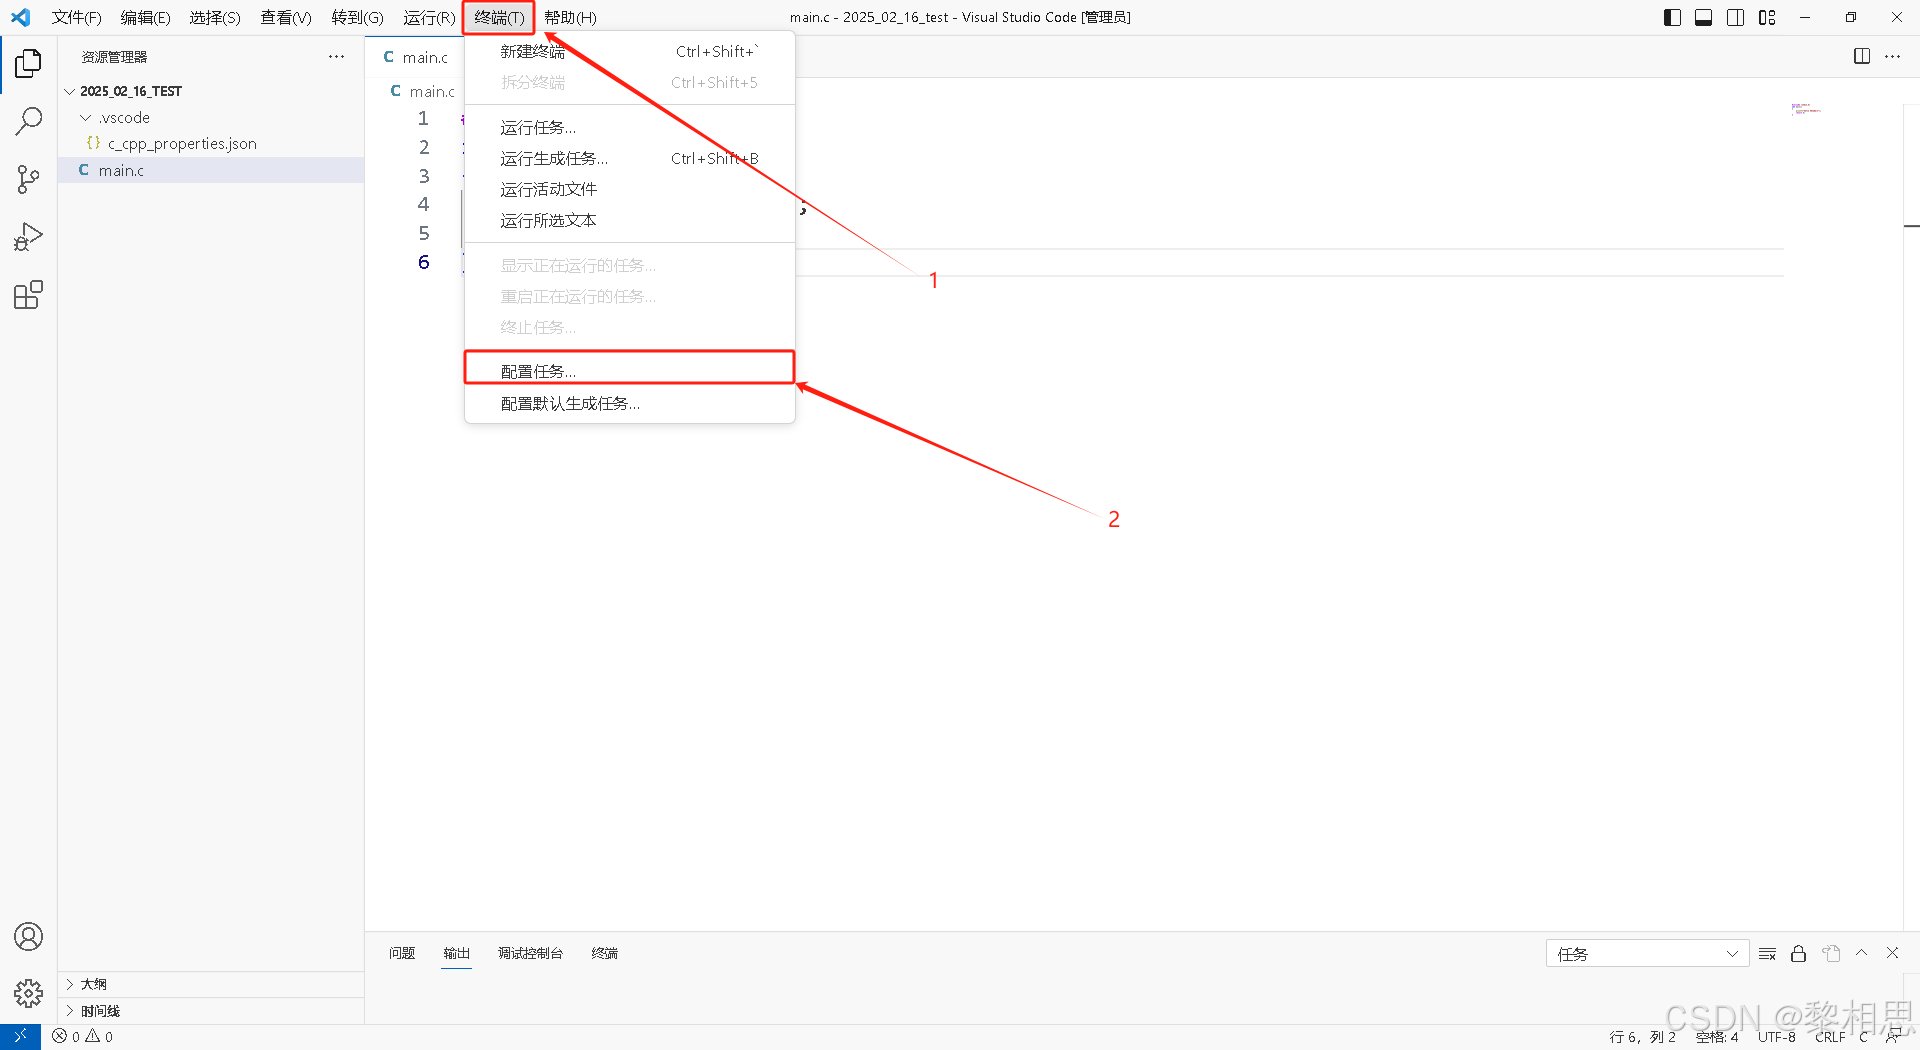1920x1050 pixels.
Task: Close the 终端(T) menu in menu bar
Action: coord(499,18)
